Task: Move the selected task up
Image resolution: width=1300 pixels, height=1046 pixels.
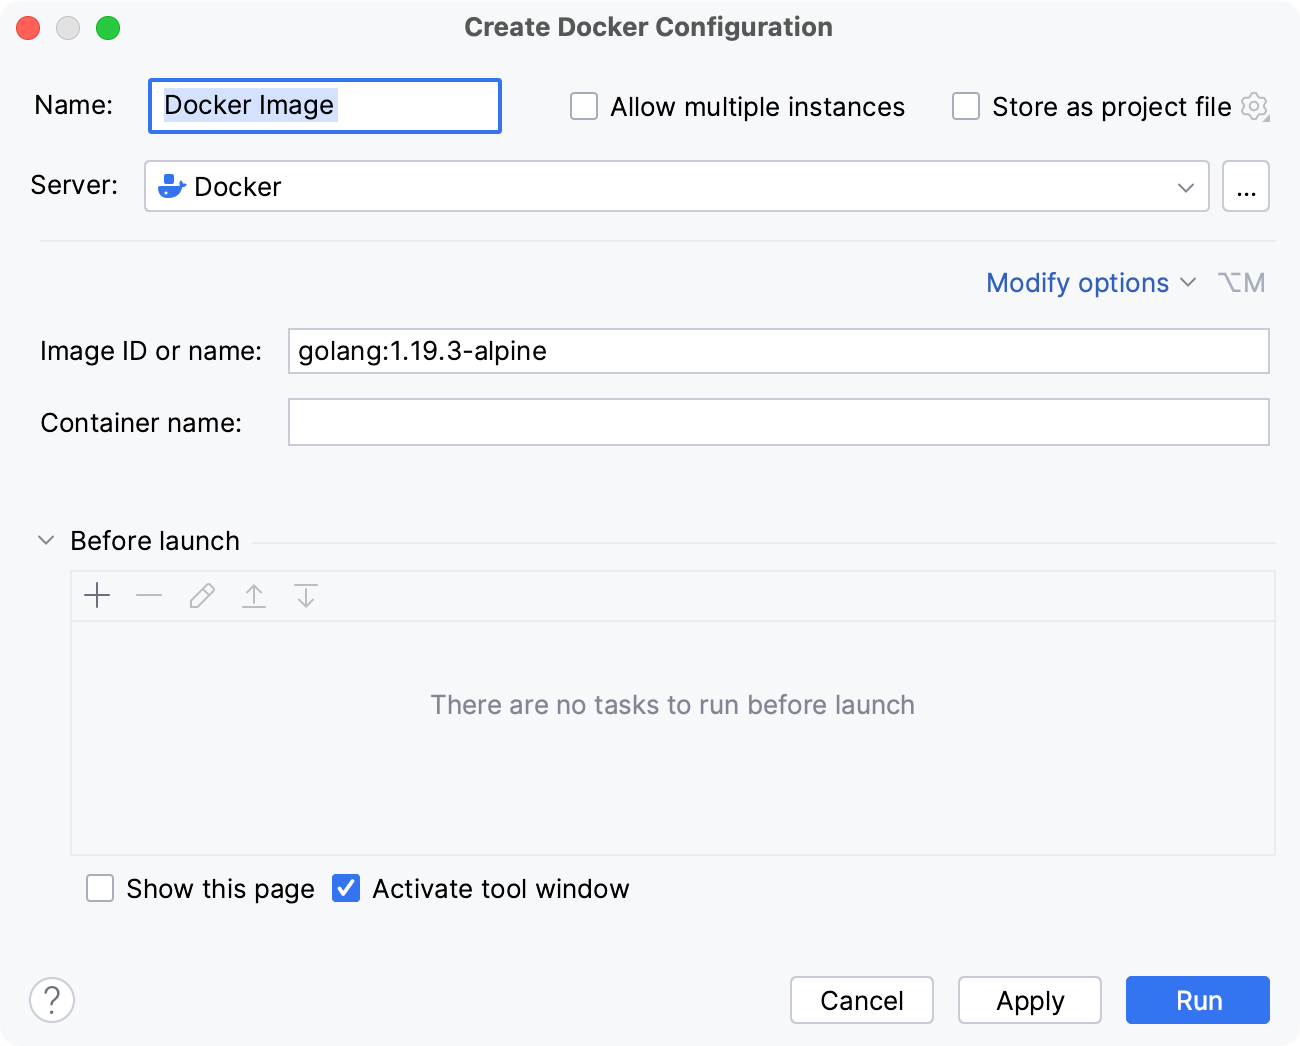Action: 253,595
